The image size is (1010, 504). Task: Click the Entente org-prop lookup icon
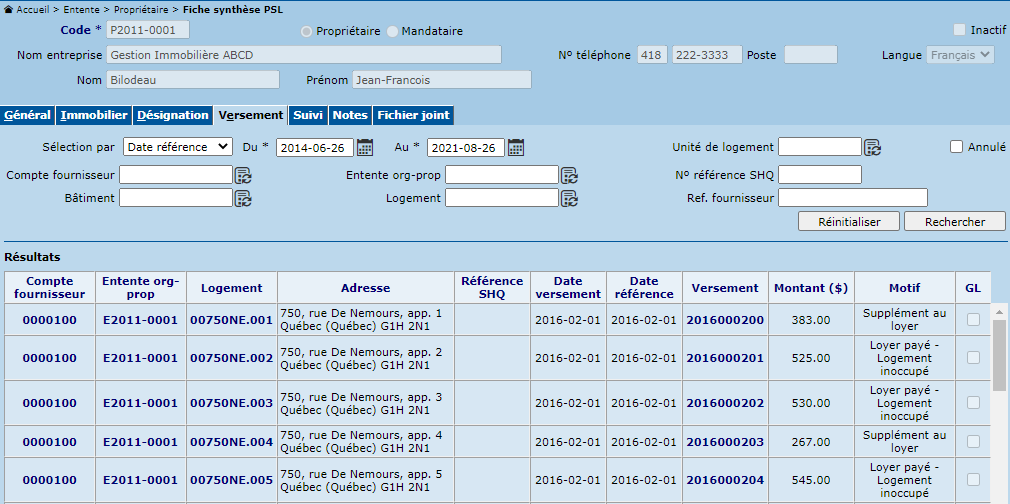pos(569,175)
